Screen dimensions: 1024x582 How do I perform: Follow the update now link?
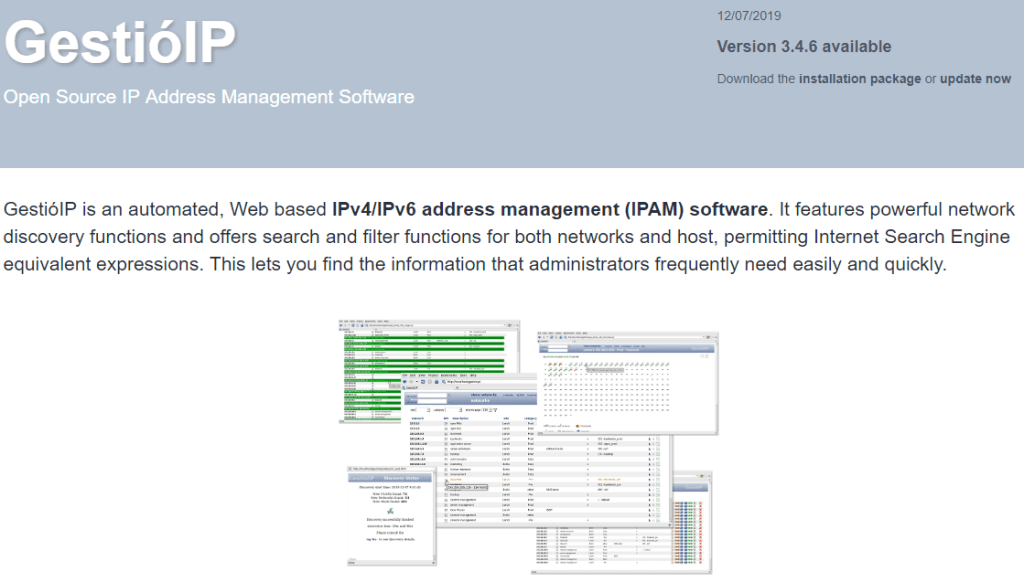[975, 79]
